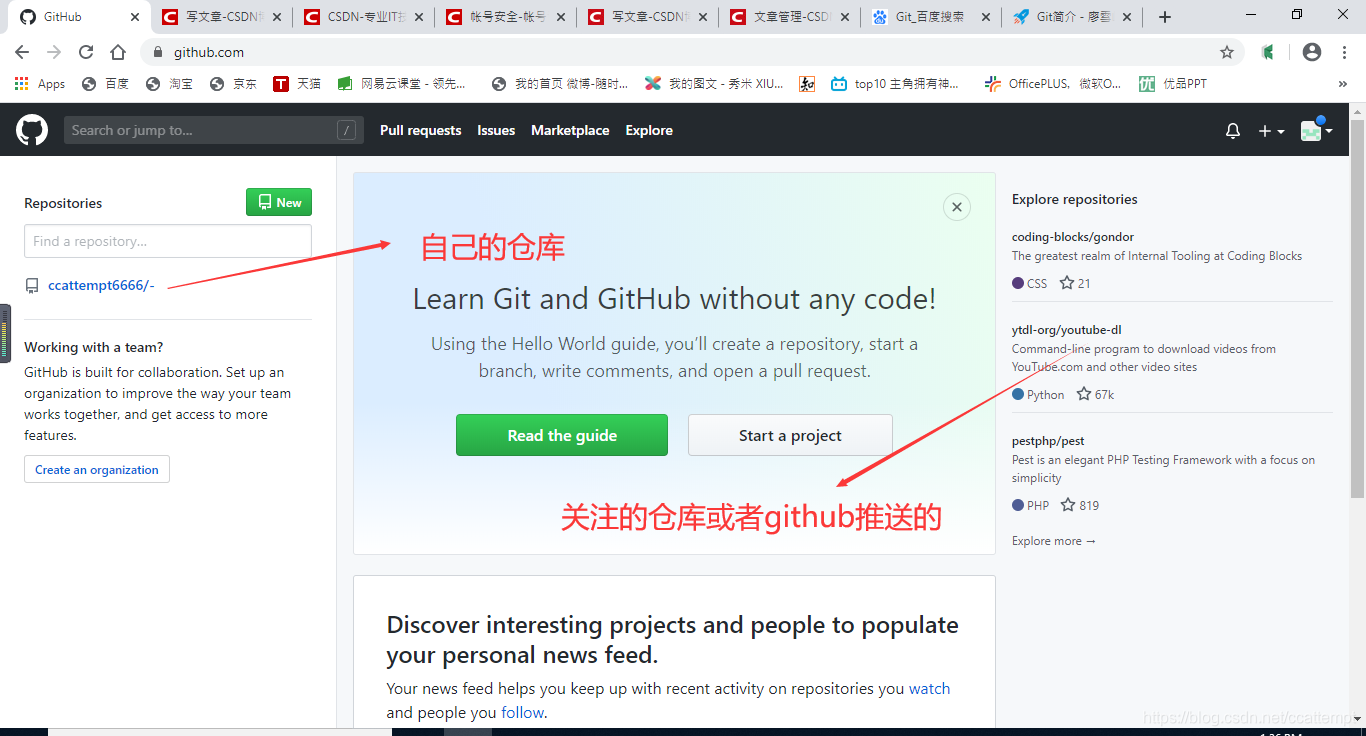
Task: Open the coding-blocks/gondor repository
Action: click(x=1073, y=237)
